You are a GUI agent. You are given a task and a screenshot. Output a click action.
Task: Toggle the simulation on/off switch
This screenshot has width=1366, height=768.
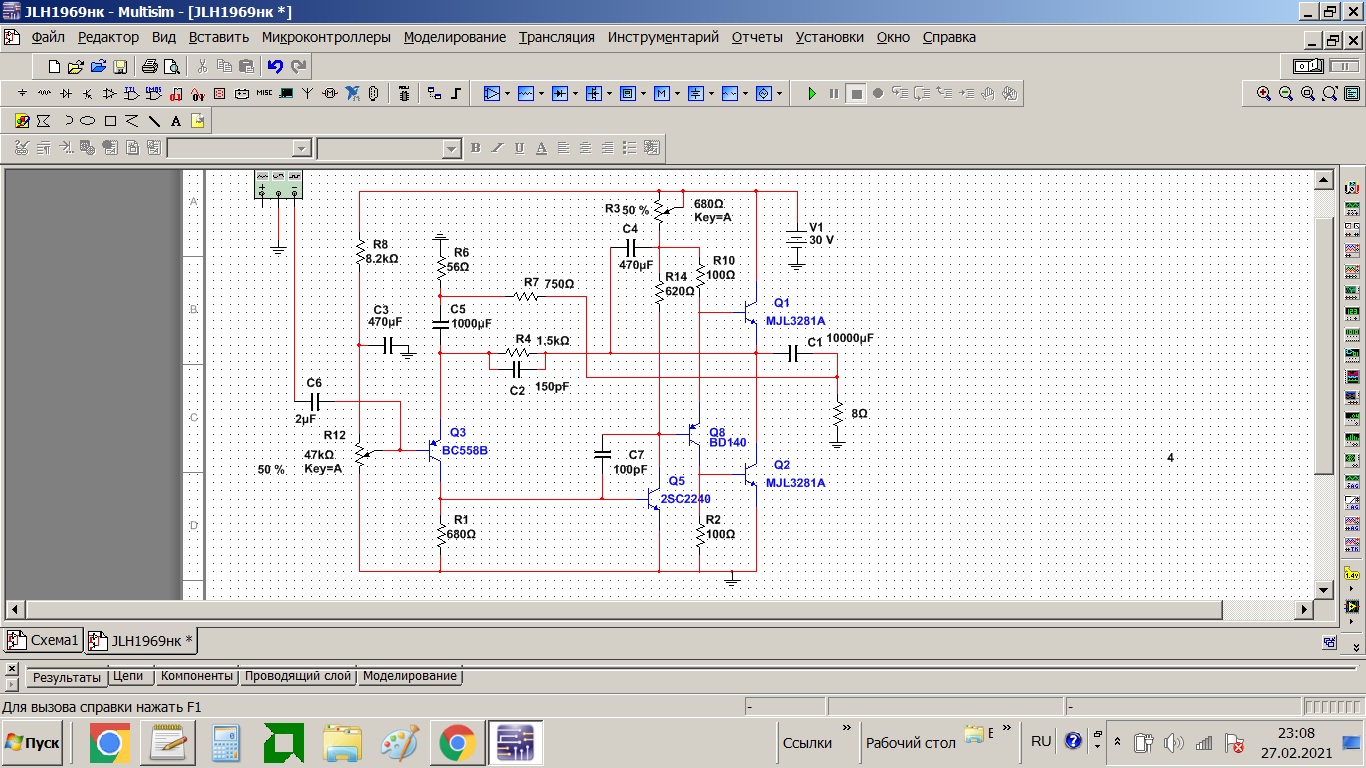click(1309, 66)
